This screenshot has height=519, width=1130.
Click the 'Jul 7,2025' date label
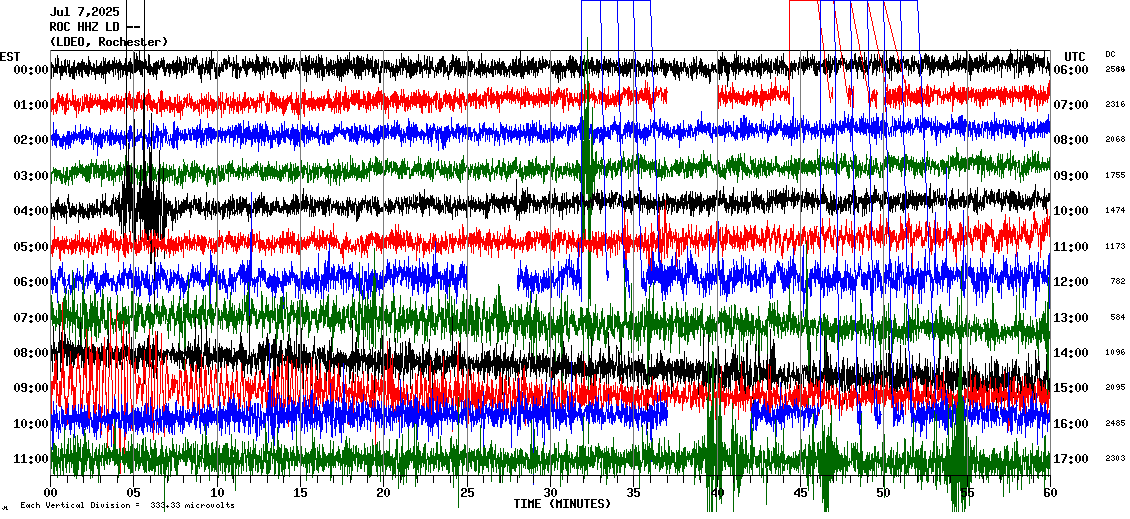pos(84,12)
